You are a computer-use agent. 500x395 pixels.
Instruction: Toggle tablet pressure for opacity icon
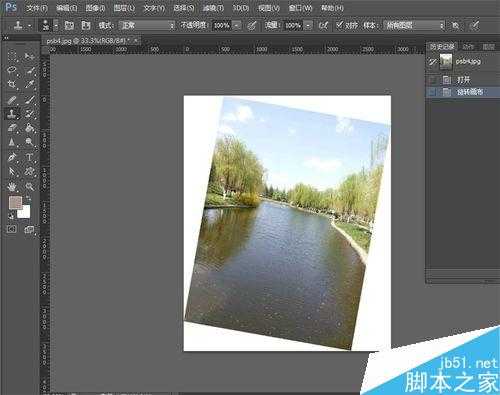[252, 26]
